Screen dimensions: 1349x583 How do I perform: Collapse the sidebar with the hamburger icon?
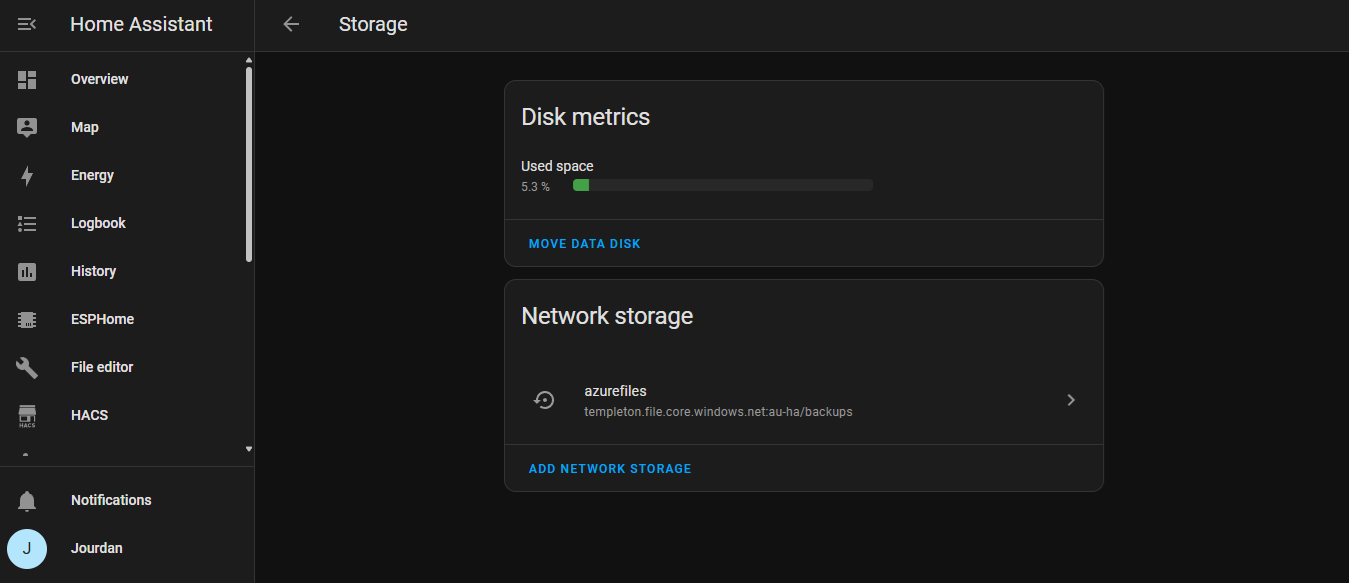27,24
